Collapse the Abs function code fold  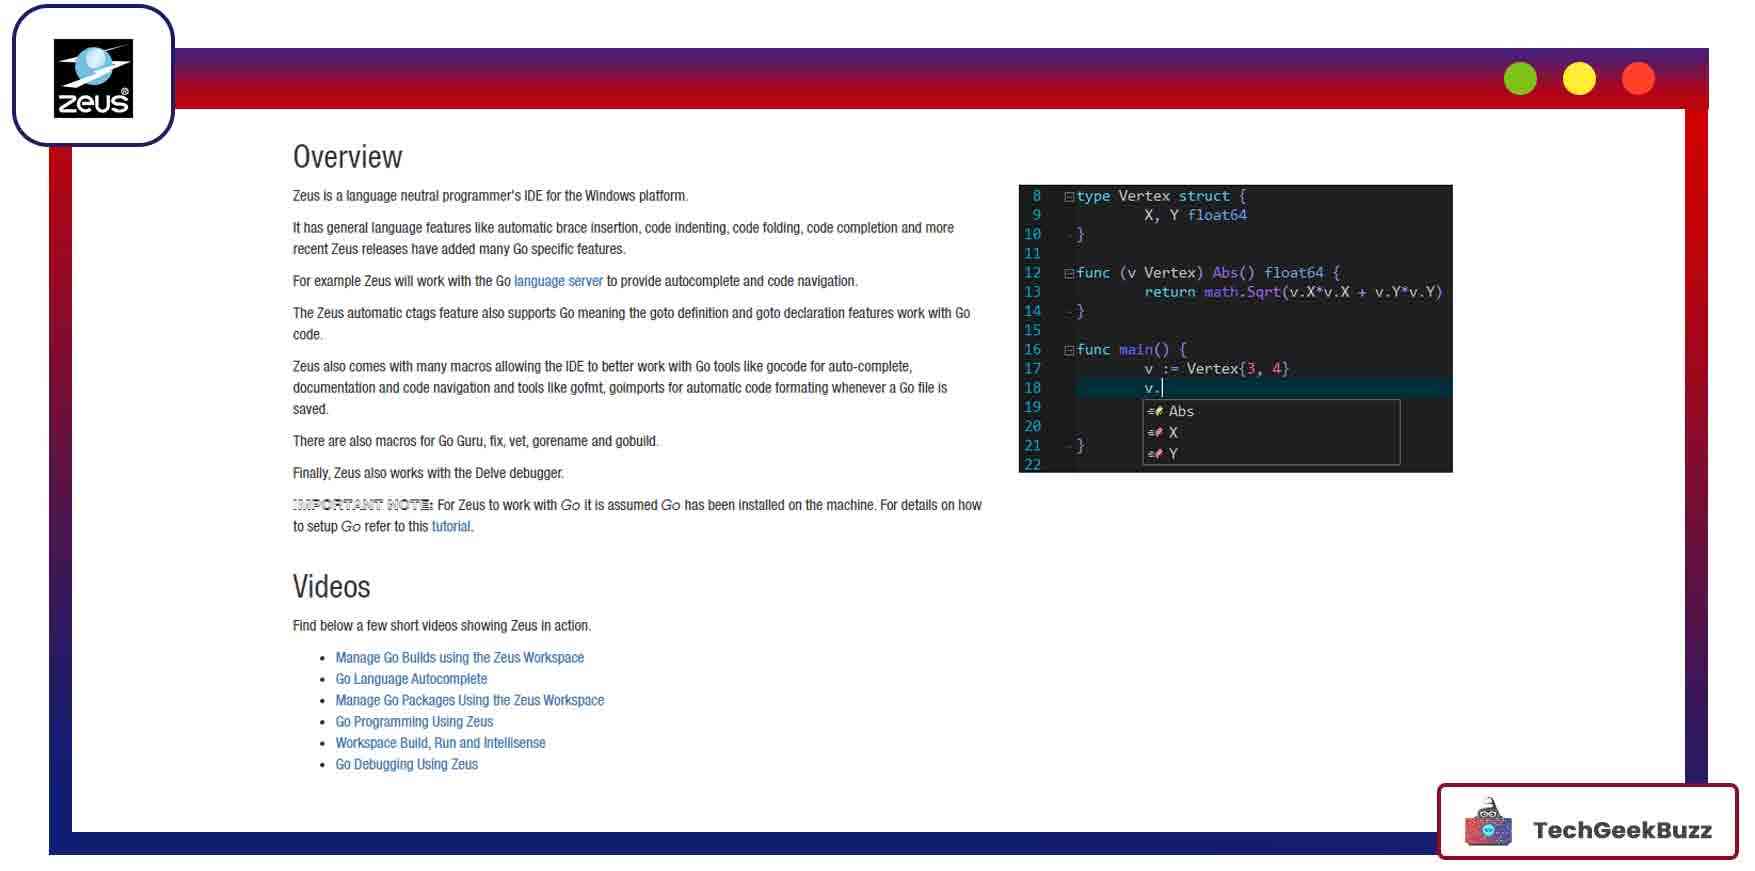1069,273
